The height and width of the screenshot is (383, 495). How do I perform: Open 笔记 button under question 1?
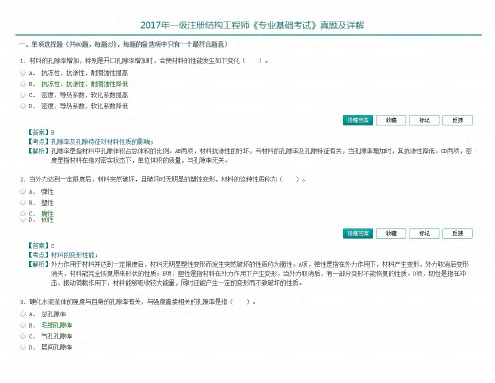424,120
